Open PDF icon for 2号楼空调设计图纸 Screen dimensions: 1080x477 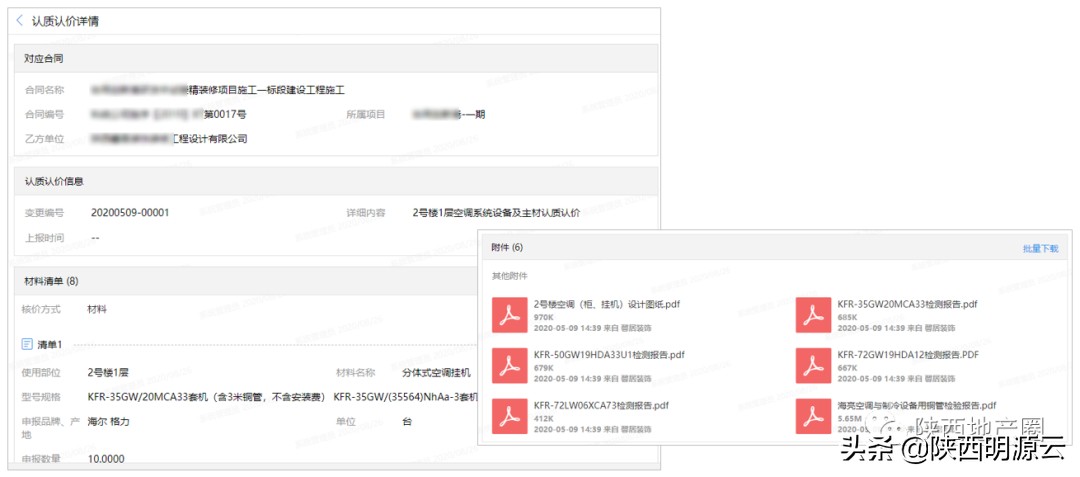tap(509, 315)
